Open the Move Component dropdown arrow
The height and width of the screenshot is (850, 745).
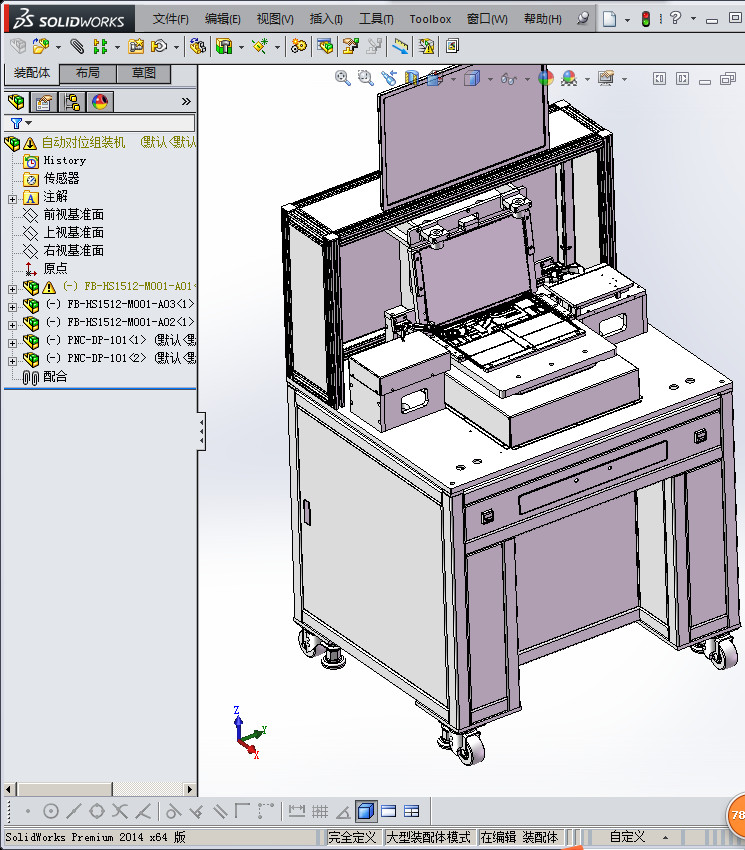[176, 48]
